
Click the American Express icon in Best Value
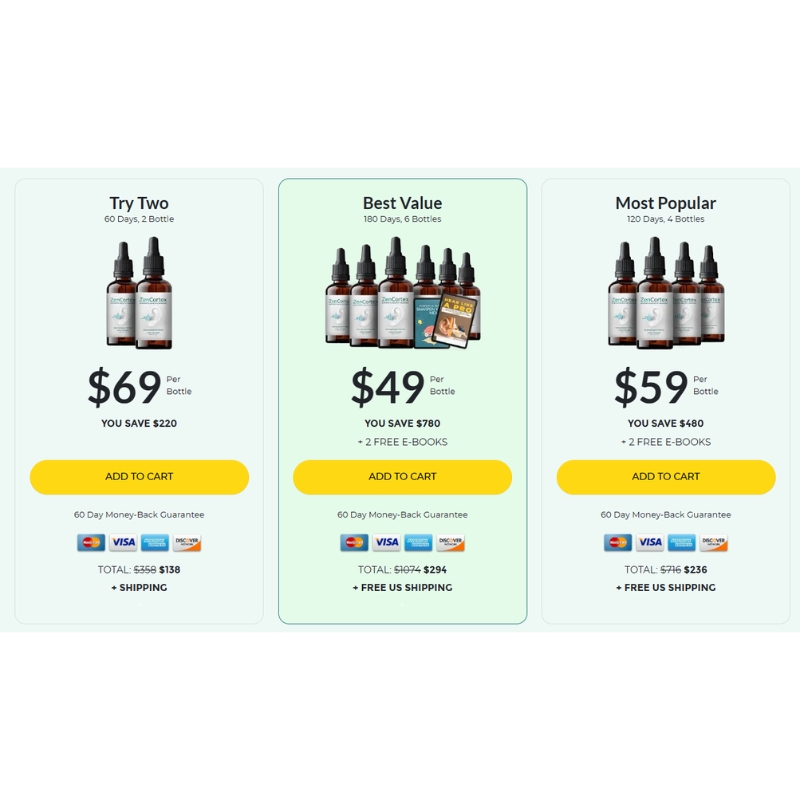[x=418, y=542]
